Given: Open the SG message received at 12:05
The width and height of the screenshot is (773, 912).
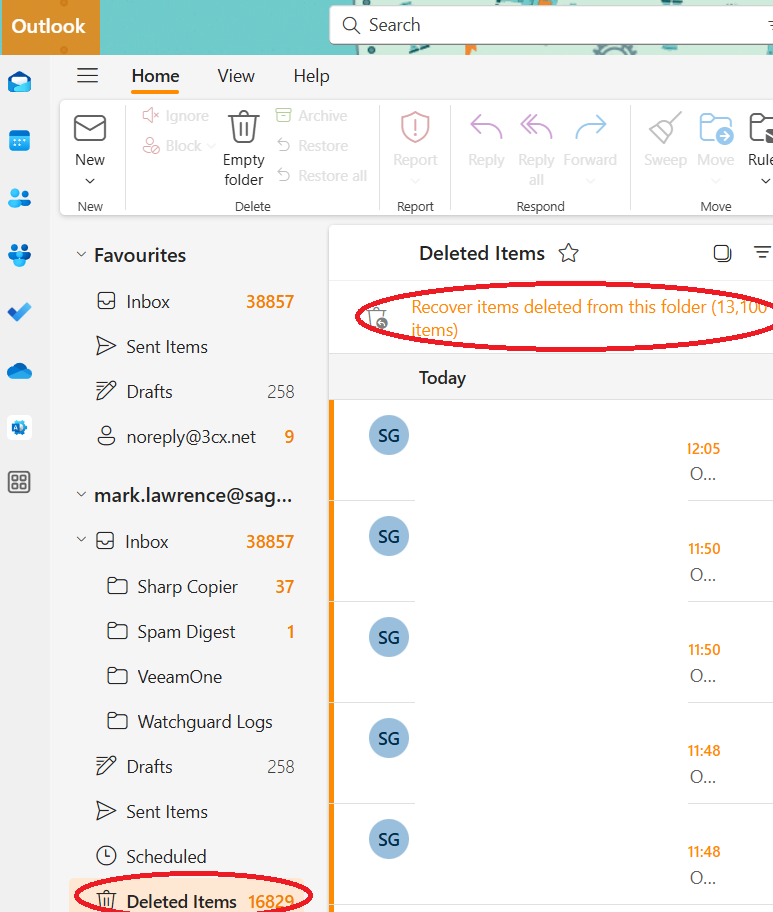Looking at the screenshot, I should click(x=551, y=450).
